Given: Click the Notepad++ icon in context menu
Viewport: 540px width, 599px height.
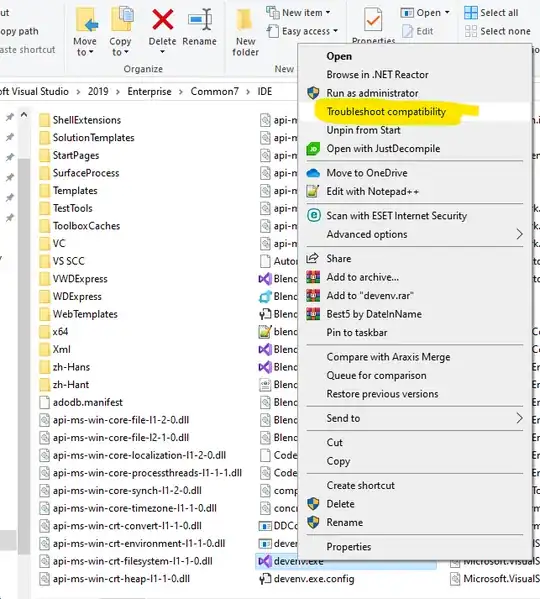Looking at the screenshot, I should [313, 191].
